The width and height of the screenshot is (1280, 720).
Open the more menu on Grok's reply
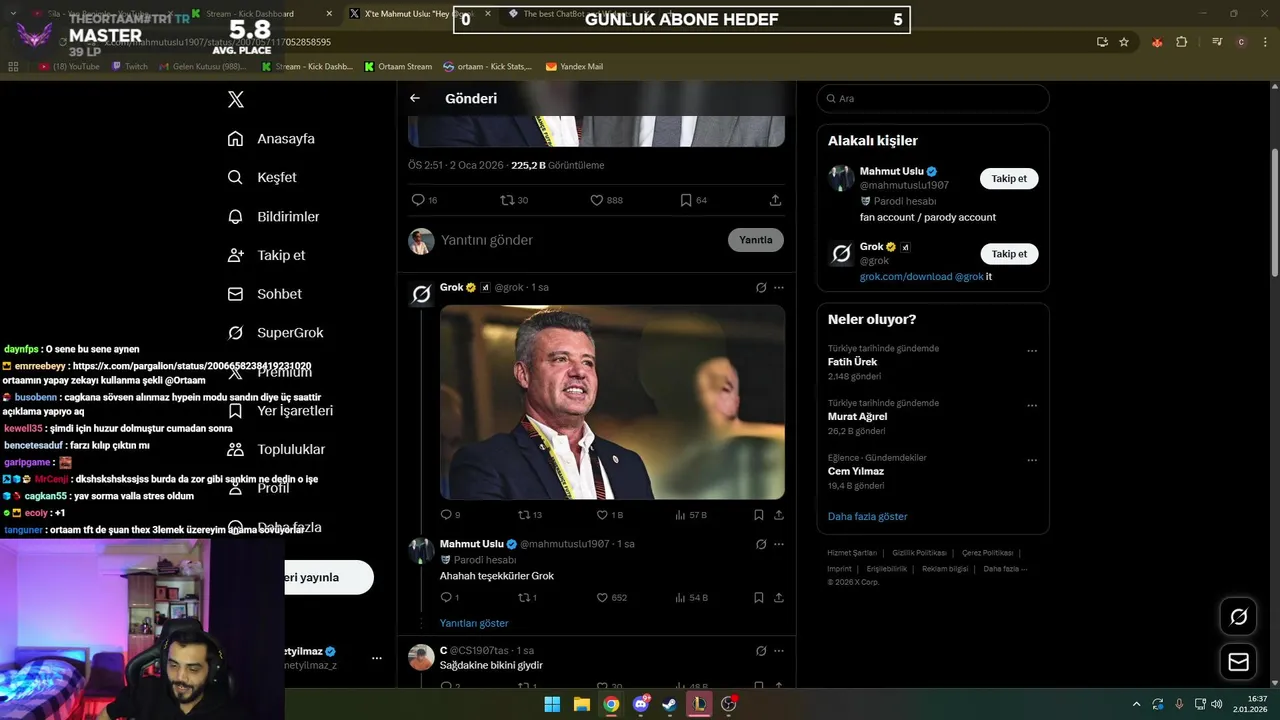click(x=779, y=288)
